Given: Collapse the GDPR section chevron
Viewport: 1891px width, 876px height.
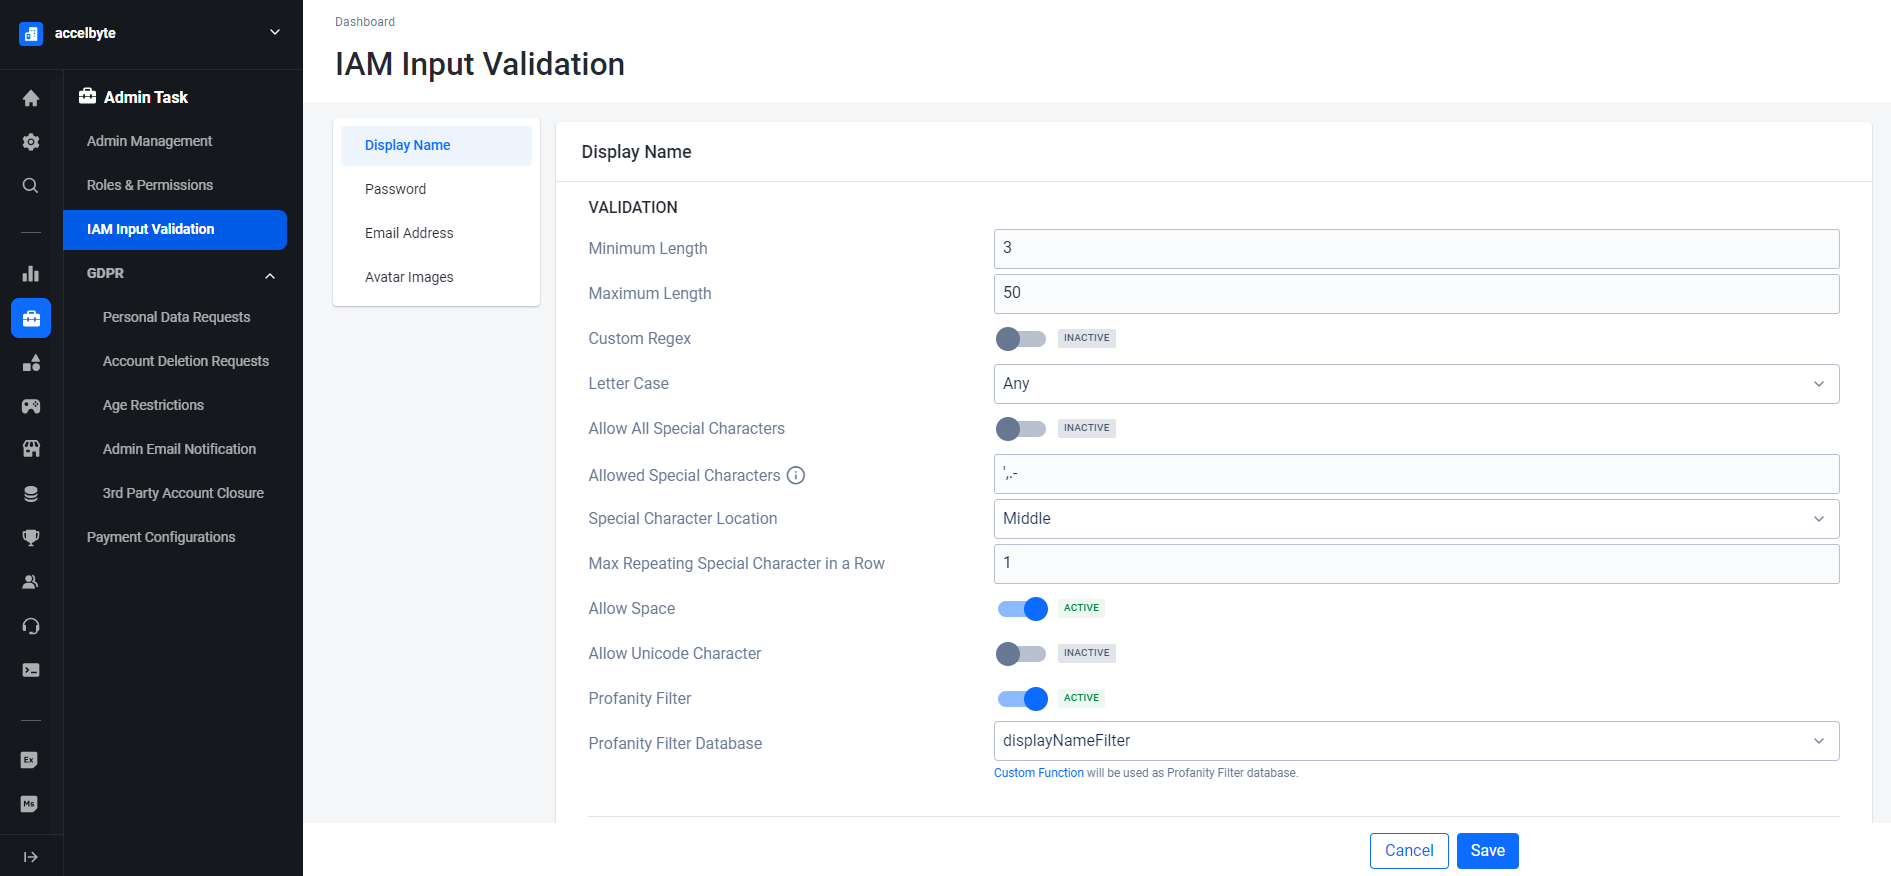Looking at the screenshot, I should tap(270, 276).
